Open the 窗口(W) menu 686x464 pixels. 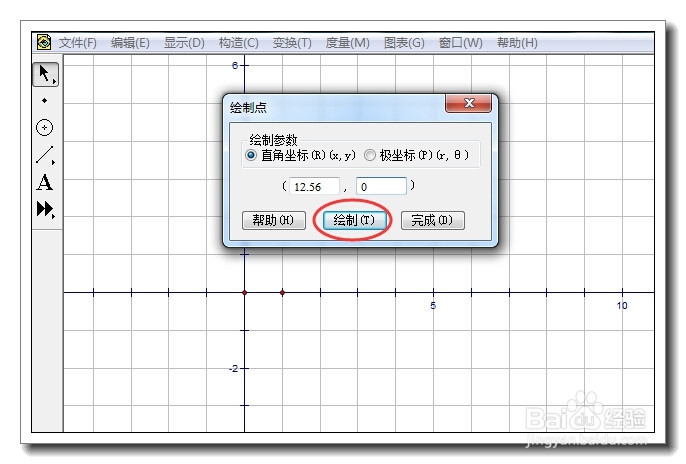point(461,43)
